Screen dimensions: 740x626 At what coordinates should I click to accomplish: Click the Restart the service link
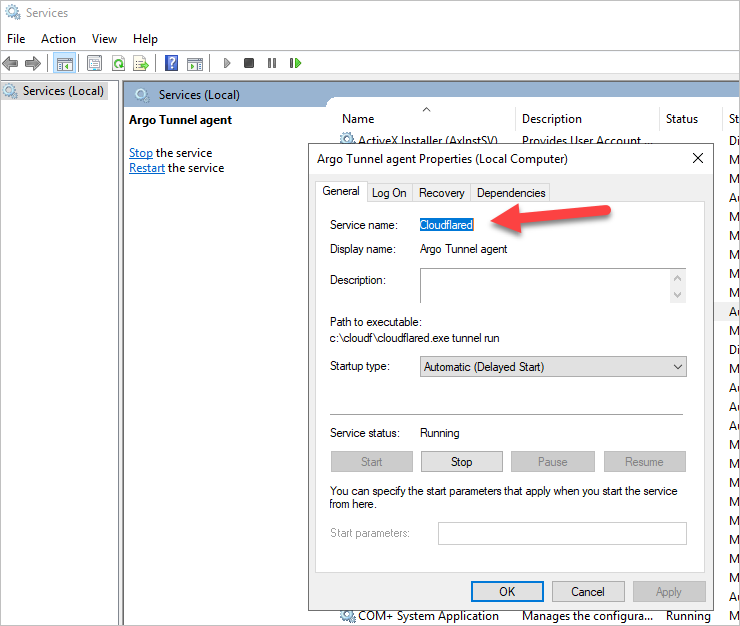(x=147, y=168)
